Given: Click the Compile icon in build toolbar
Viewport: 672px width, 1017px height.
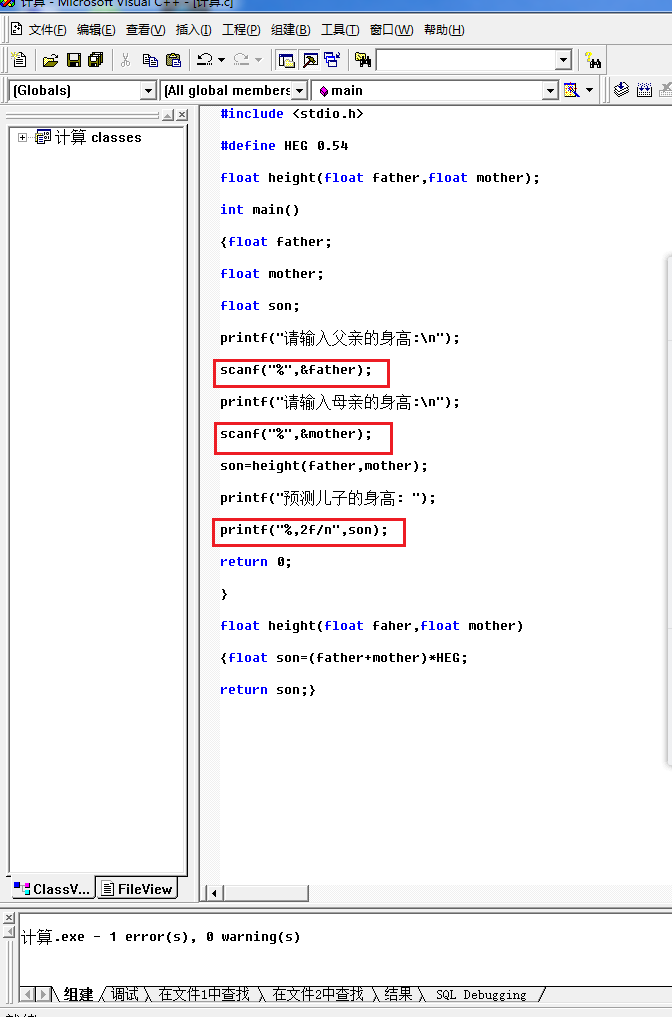Looking at the screenshot, I should (x=621, y=90).
